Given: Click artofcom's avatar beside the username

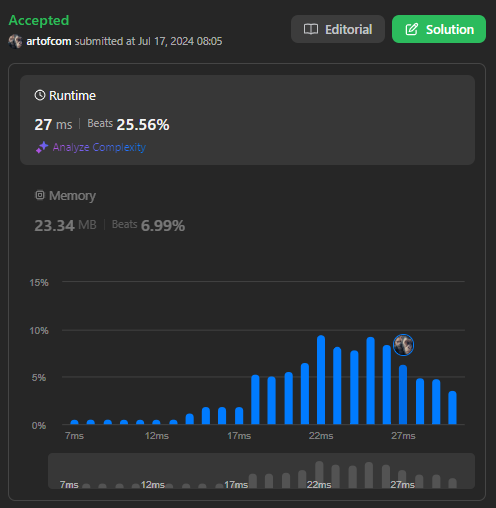Looking at the screenshot, I should click(15, 41).
